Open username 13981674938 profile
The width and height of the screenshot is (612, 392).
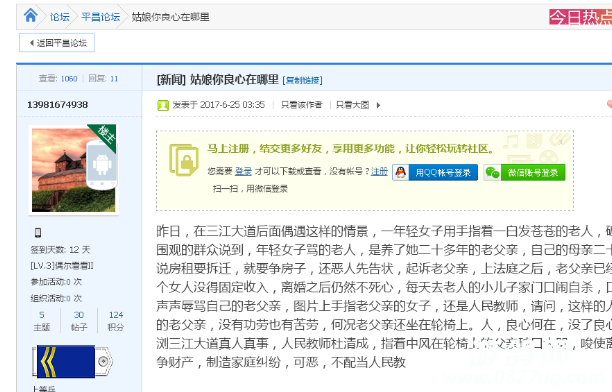[x=57, y=105]
